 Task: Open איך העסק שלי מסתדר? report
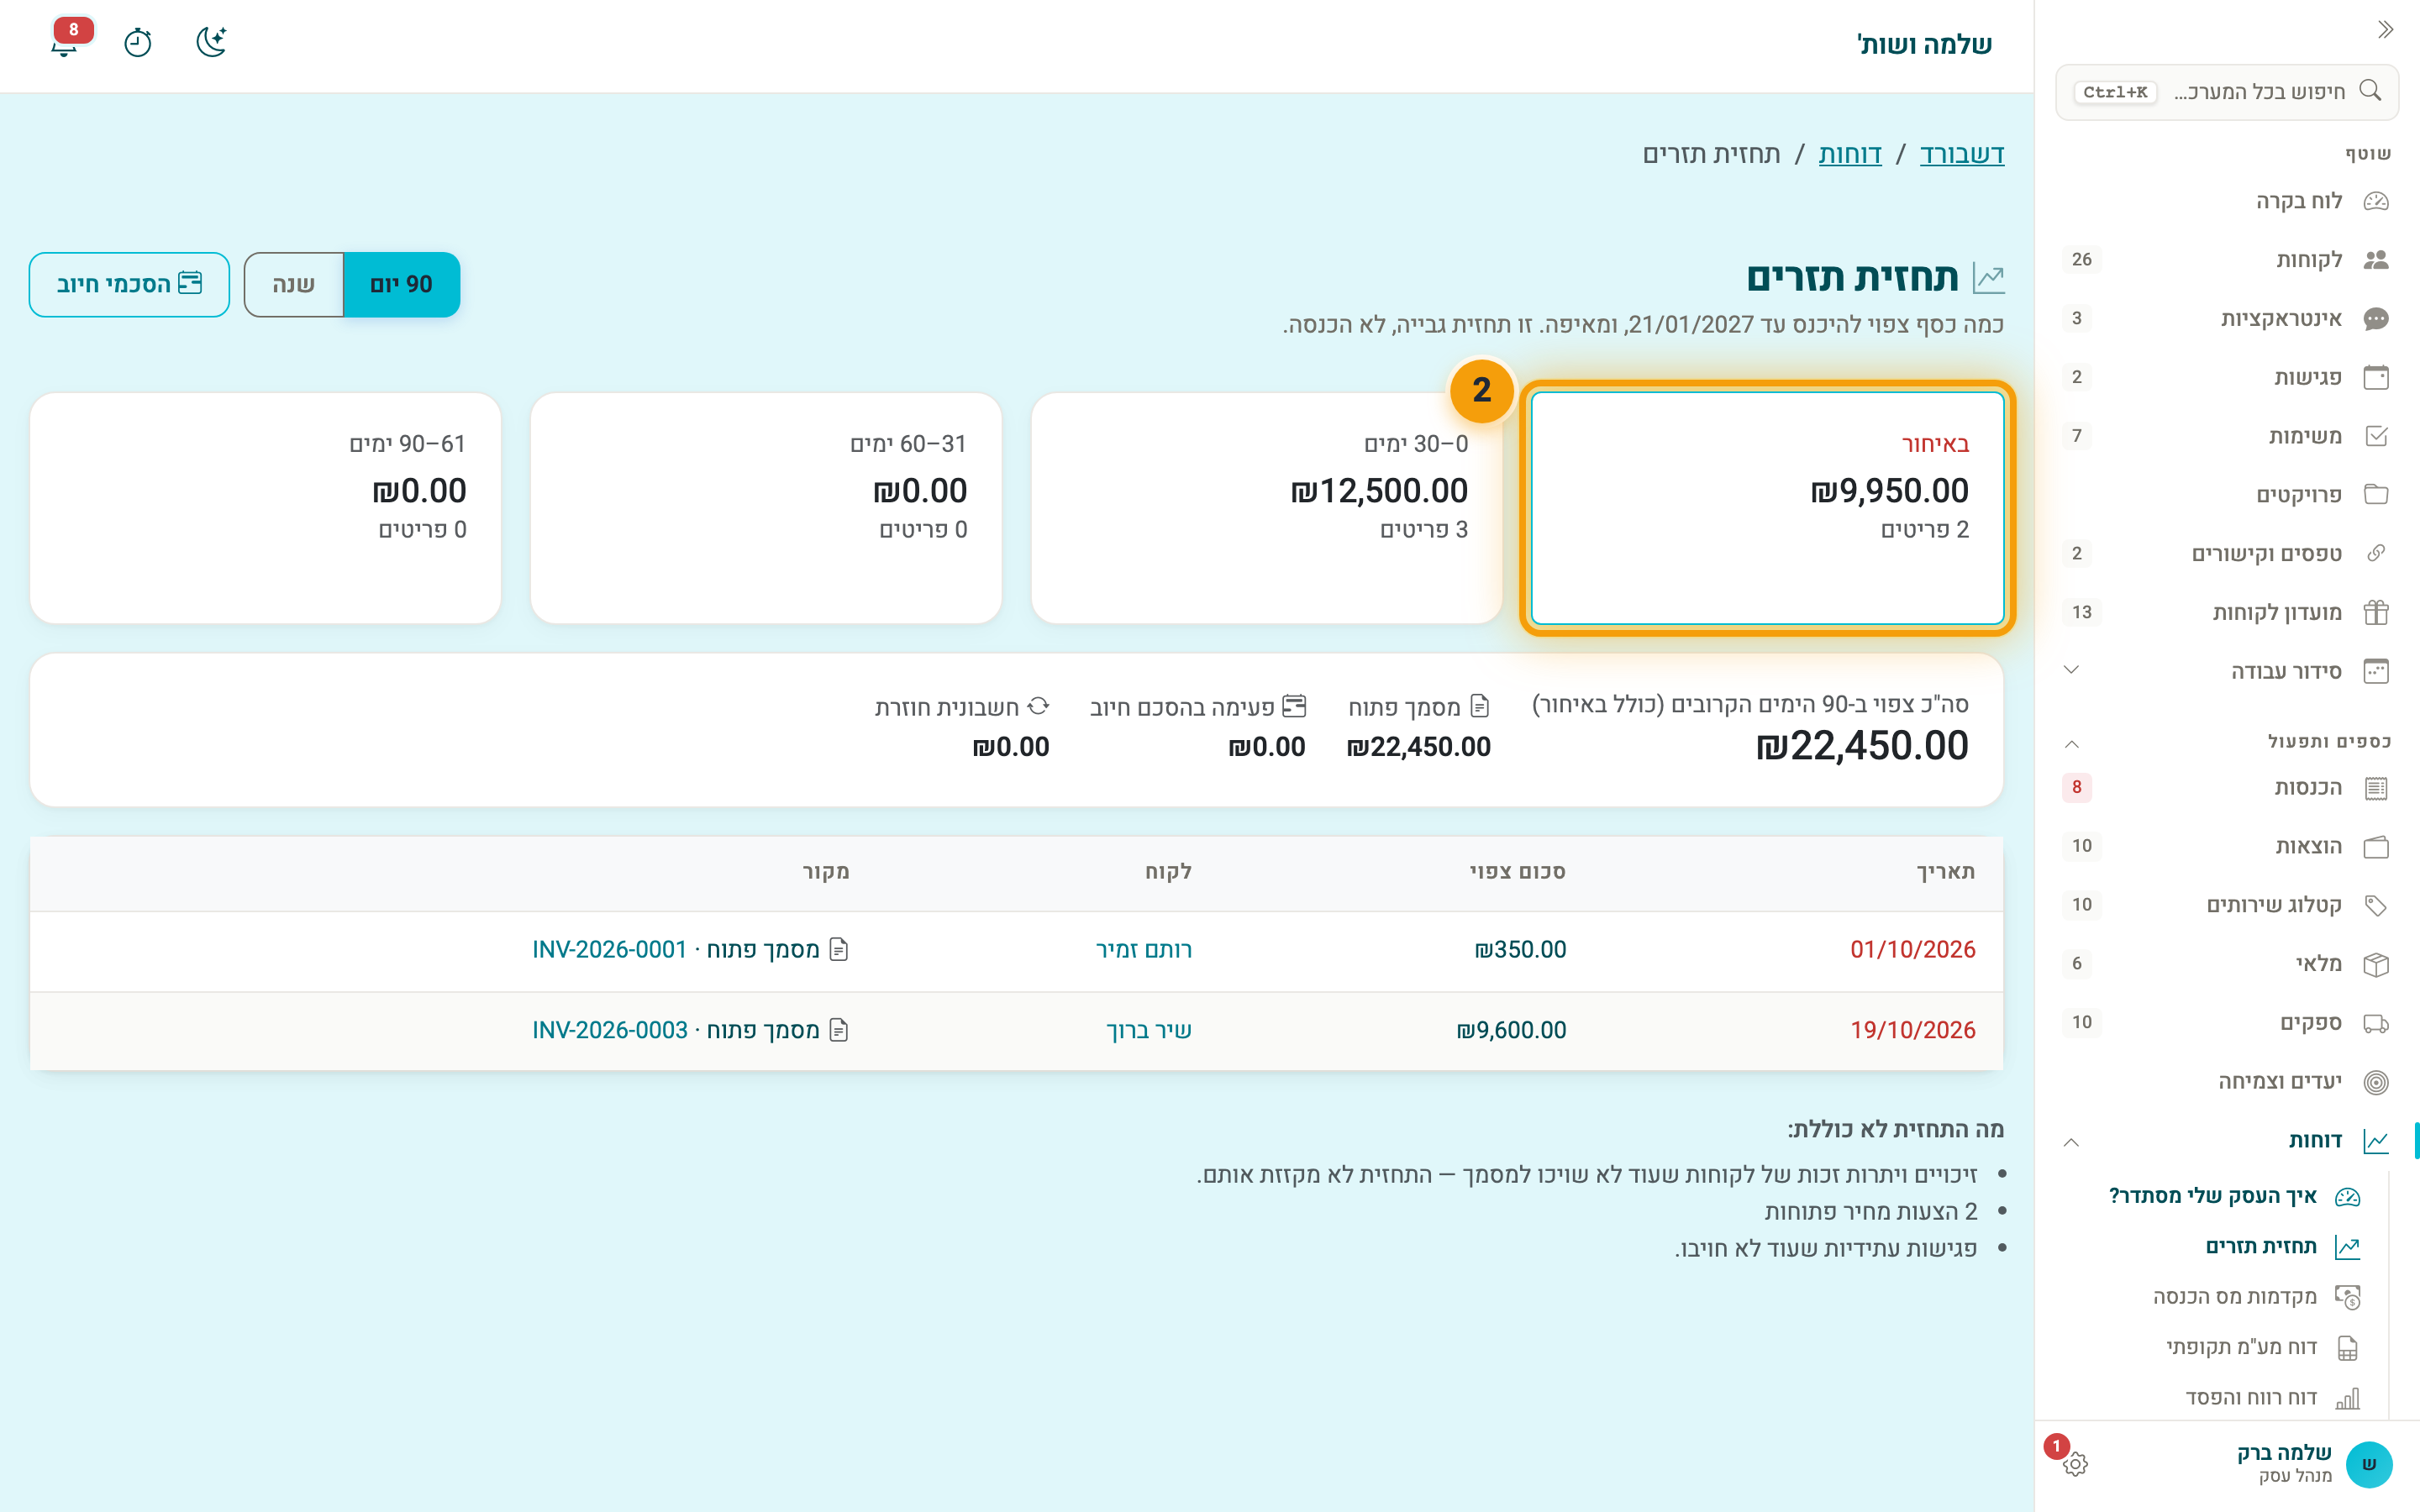[2235, 1196]
